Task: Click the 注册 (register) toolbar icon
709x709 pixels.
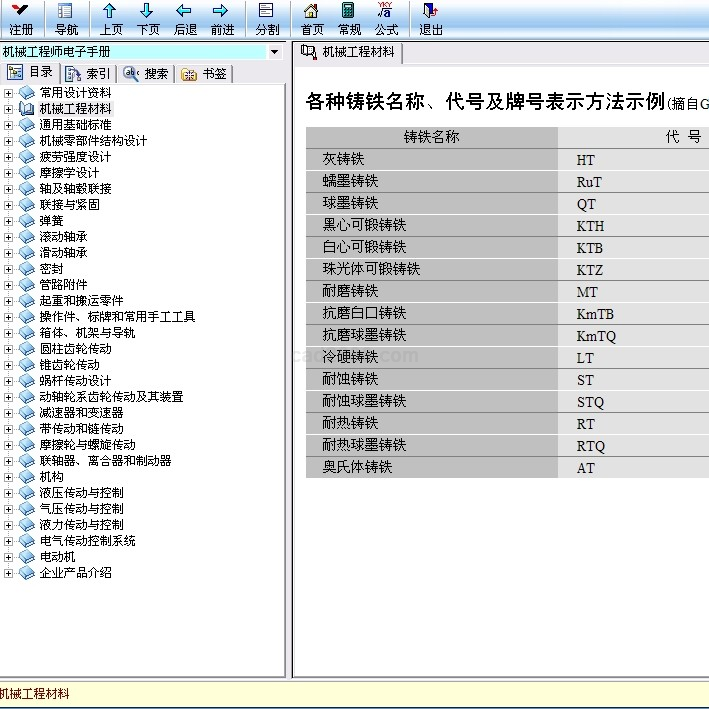Action: 21,18
